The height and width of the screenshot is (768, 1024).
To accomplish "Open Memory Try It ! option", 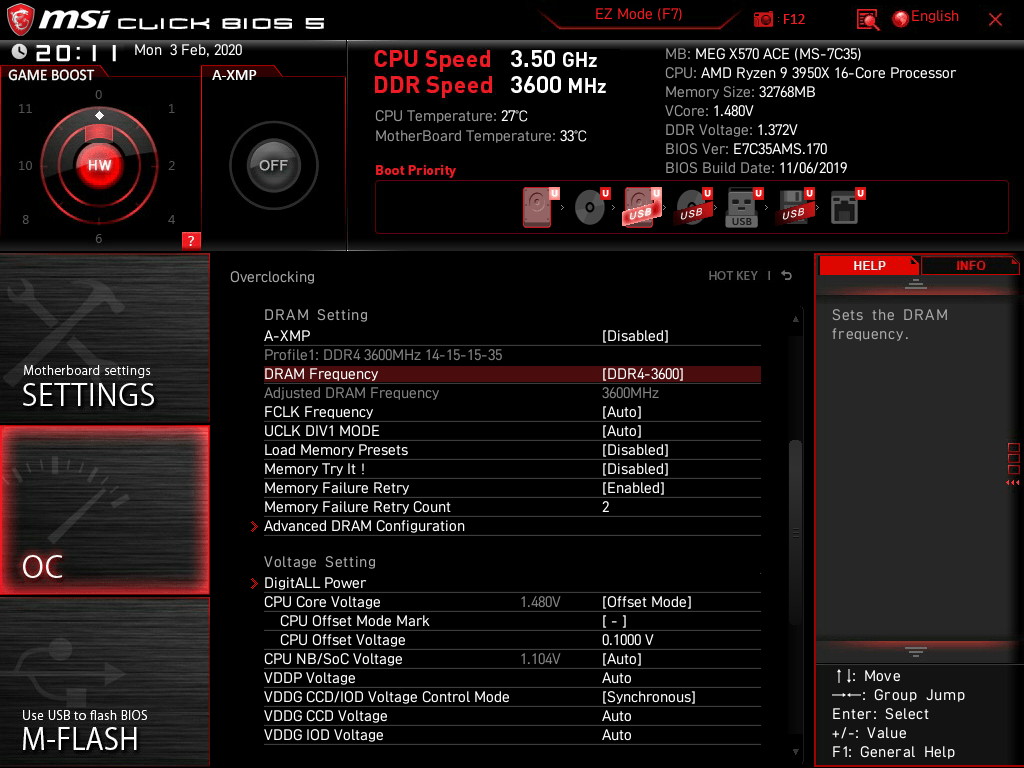I will 512,469.
